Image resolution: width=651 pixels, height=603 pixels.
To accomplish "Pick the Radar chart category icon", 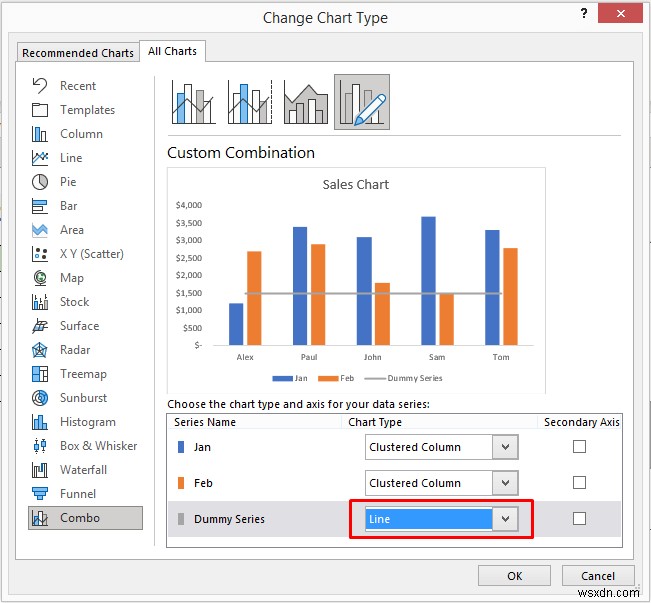I will (40, 350).
